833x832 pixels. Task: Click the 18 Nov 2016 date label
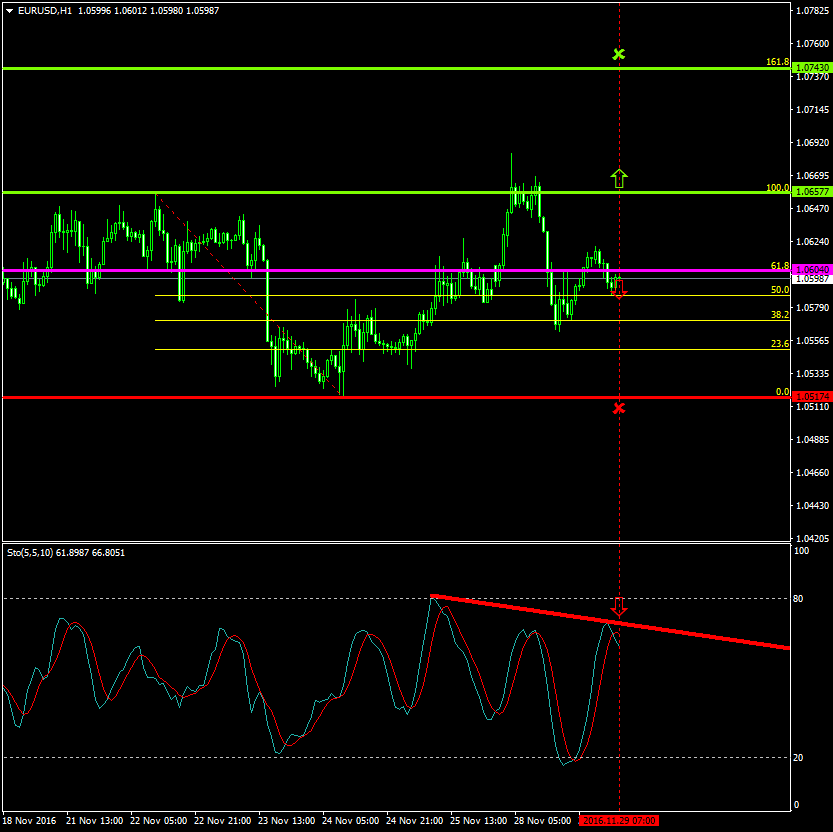28,822
